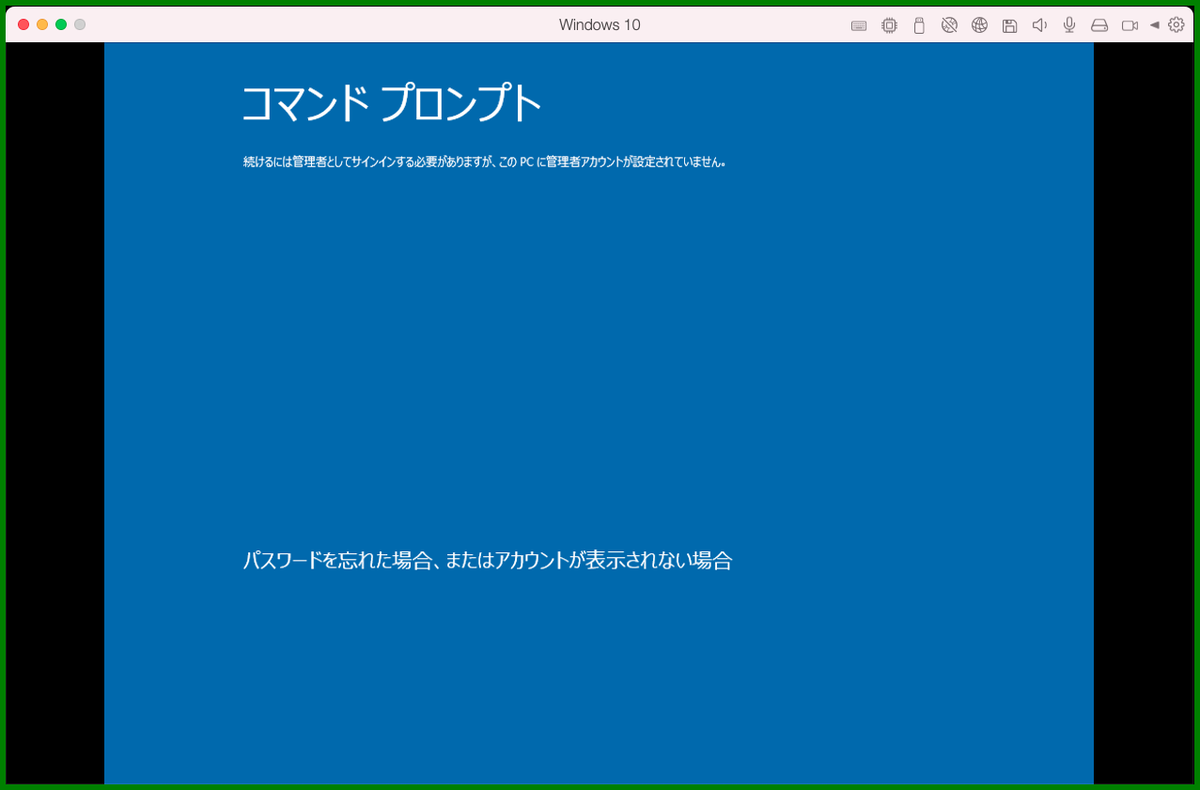Click the video camera icon
The width and height of the screenshot is (1200, 790).
coord(1130,25)
